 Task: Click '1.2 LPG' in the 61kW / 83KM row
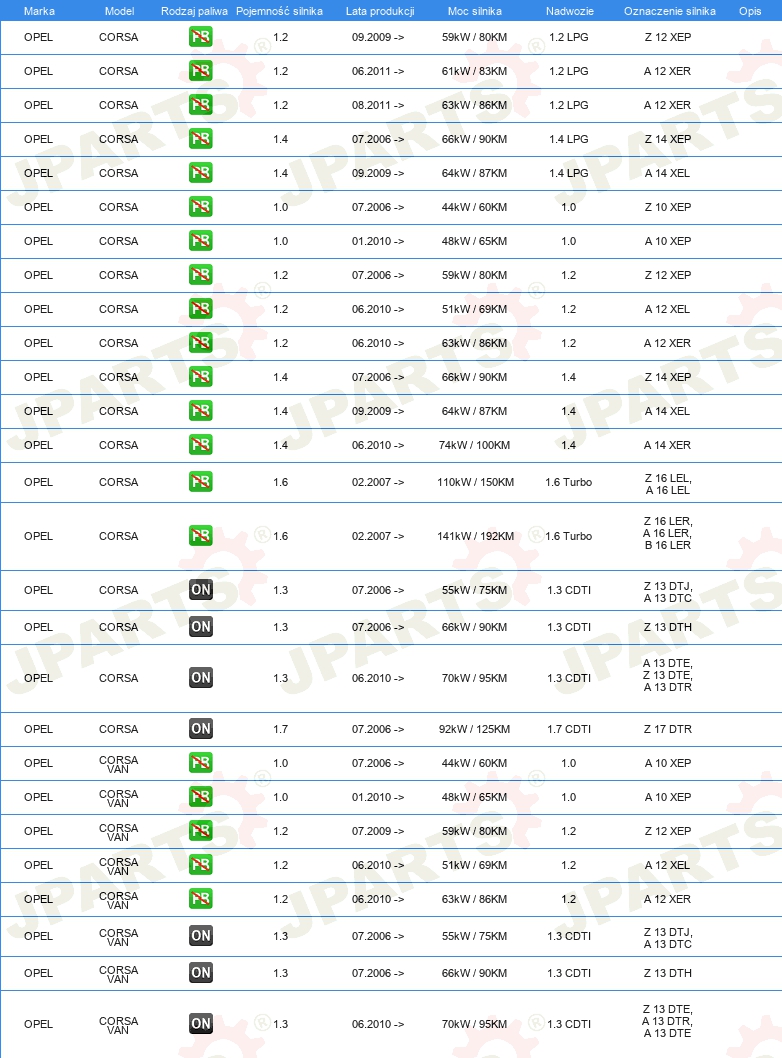coord(569,71)
